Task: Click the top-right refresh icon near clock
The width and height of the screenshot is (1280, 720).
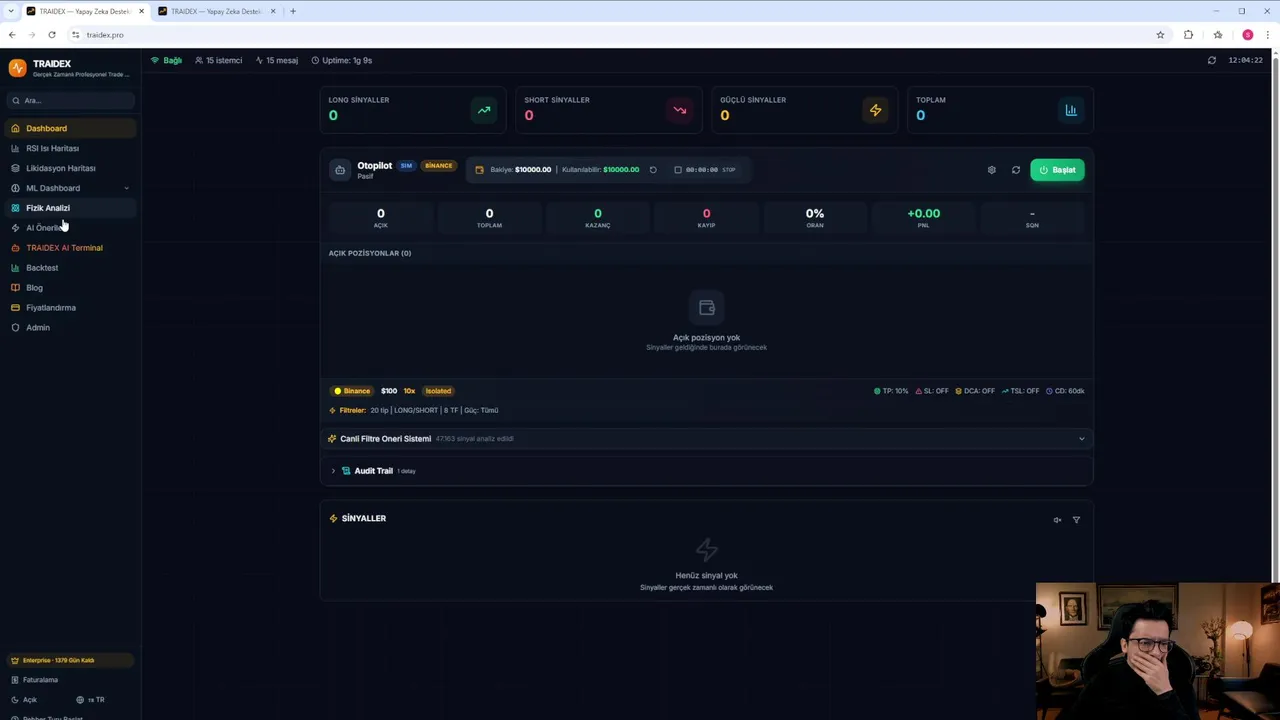Action: (1212, 60)
